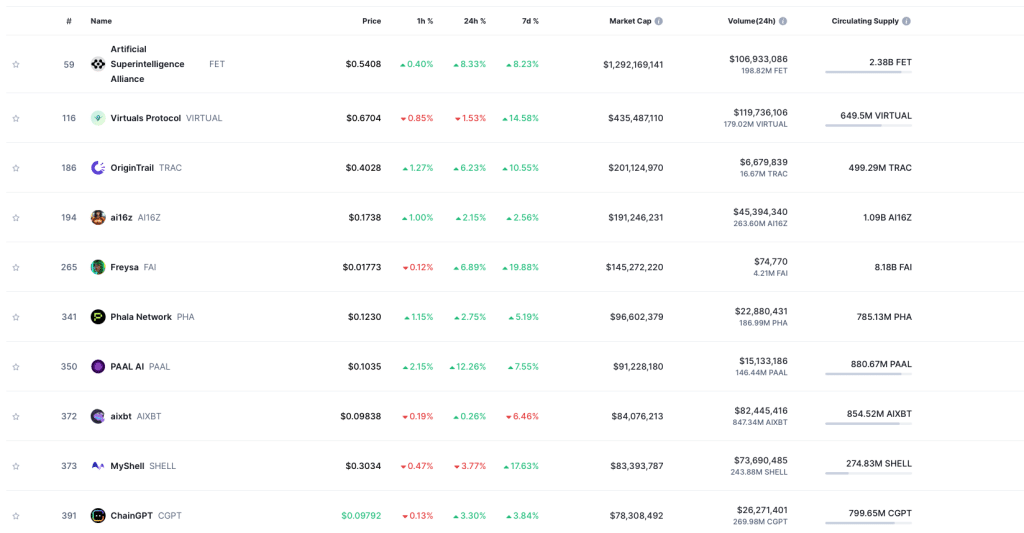Screen dimensions: 1024x533
Task: Sort table by rank # column
Action: click(69, 21)
